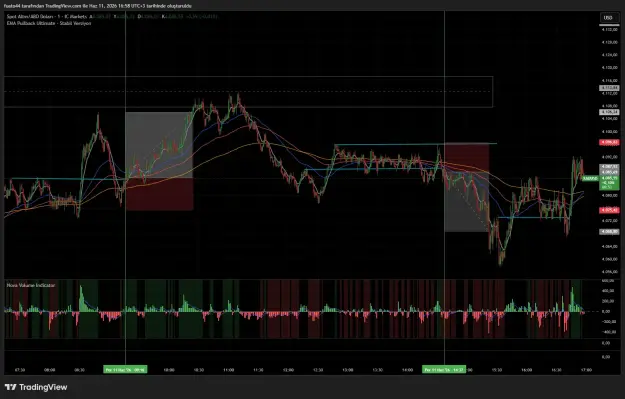This screenshot has width=625, height=399.
Task: Click the 4.100,00 price axis label
Action: pyautogui.click(x=610, y=132)
